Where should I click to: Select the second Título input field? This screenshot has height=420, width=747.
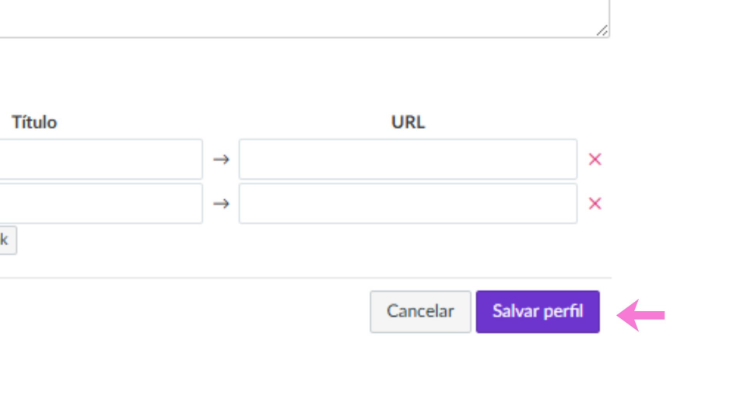[x=101, y=204]
